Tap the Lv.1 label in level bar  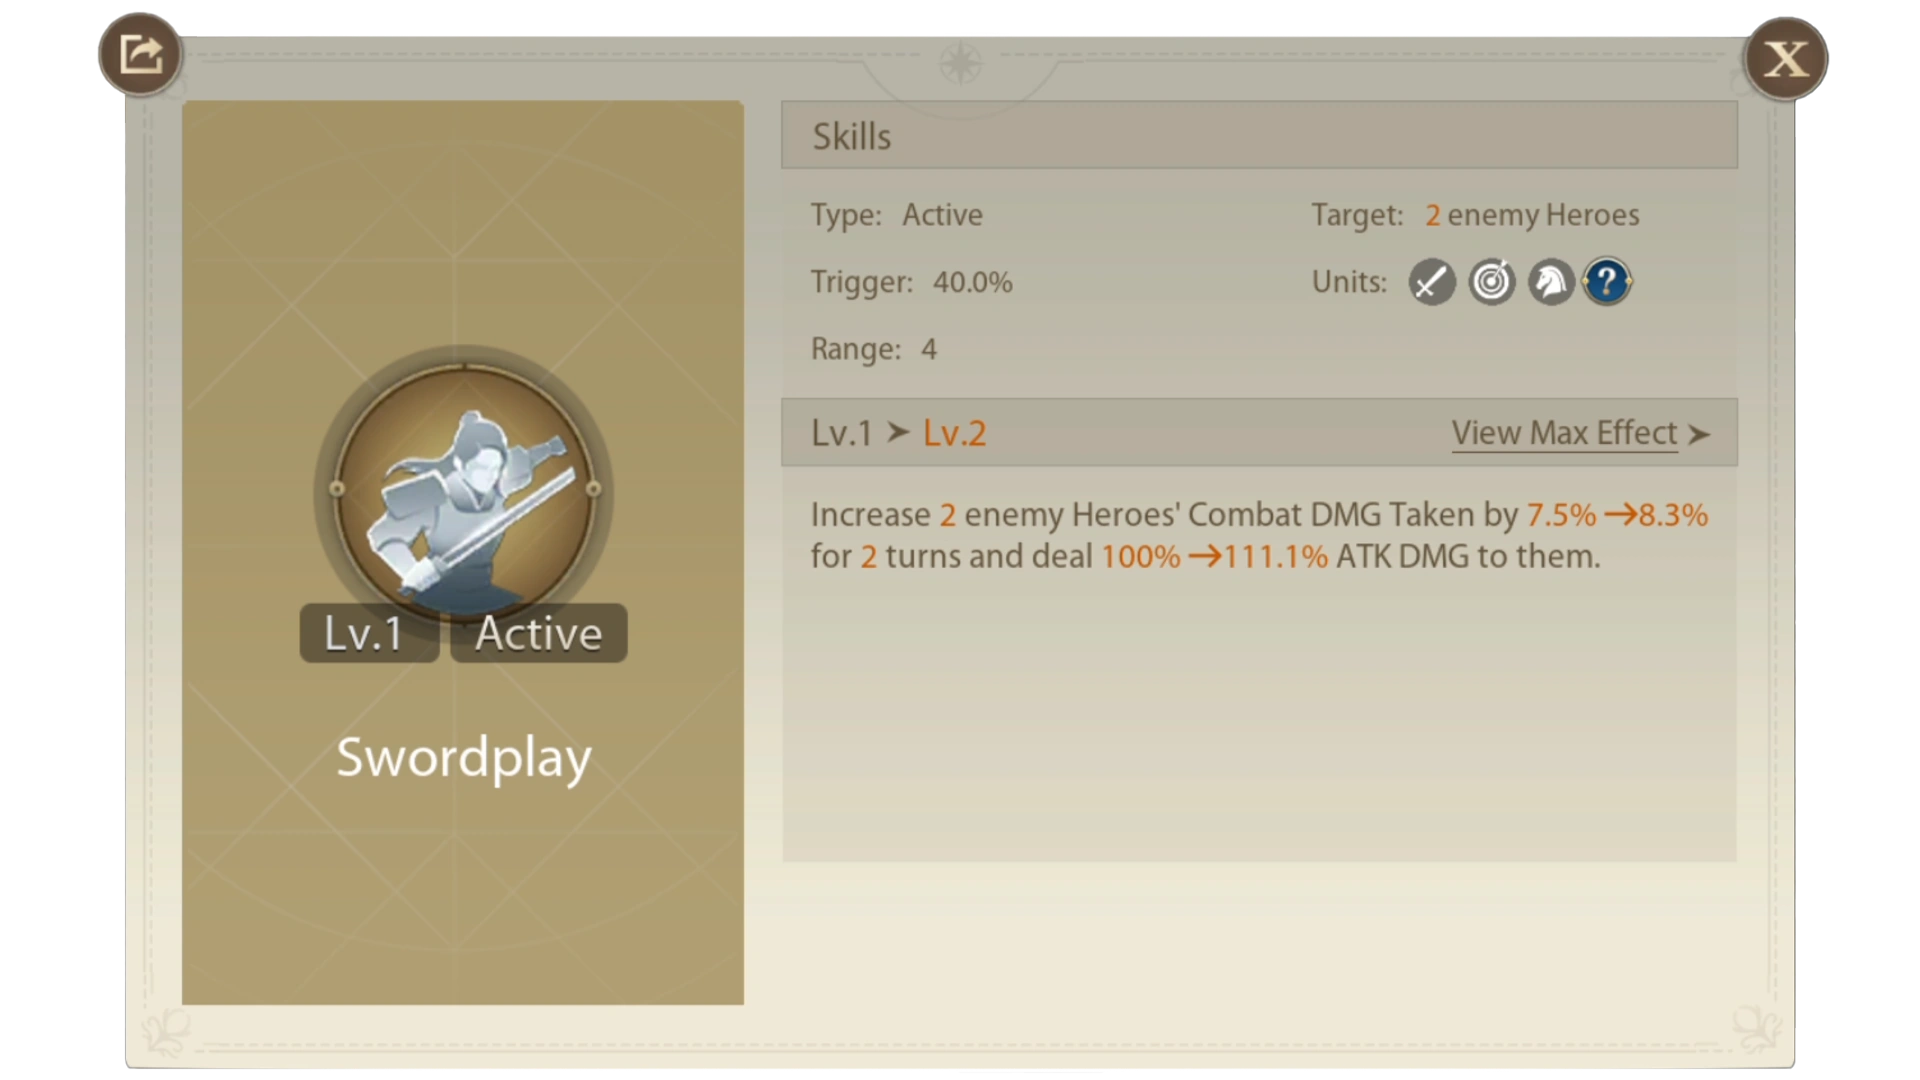pyautogui.click(x=841, y=433)
